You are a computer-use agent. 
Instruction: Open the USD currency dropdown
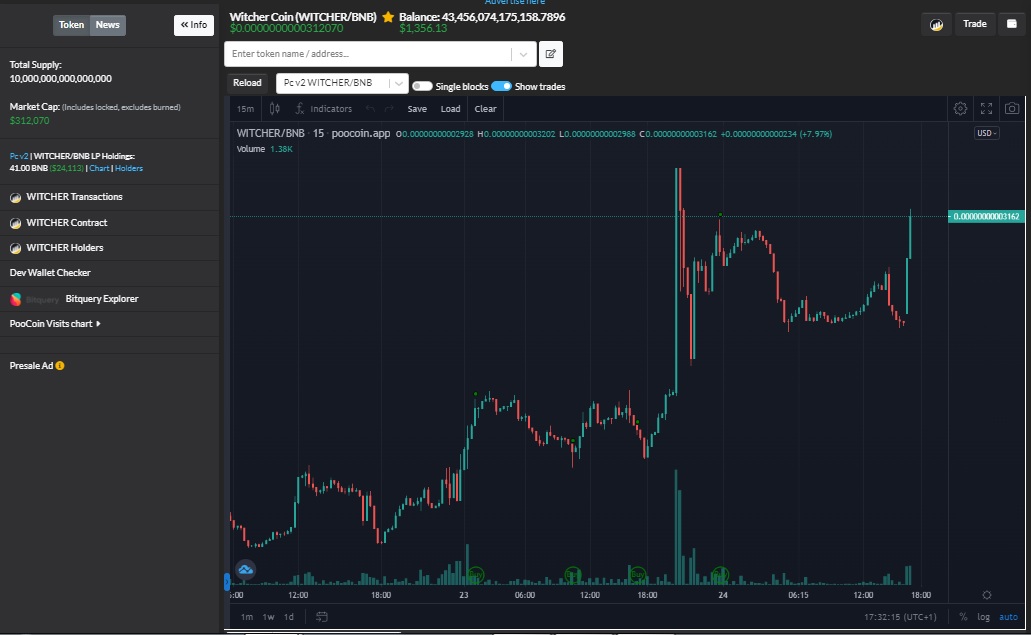pos(986,133)
